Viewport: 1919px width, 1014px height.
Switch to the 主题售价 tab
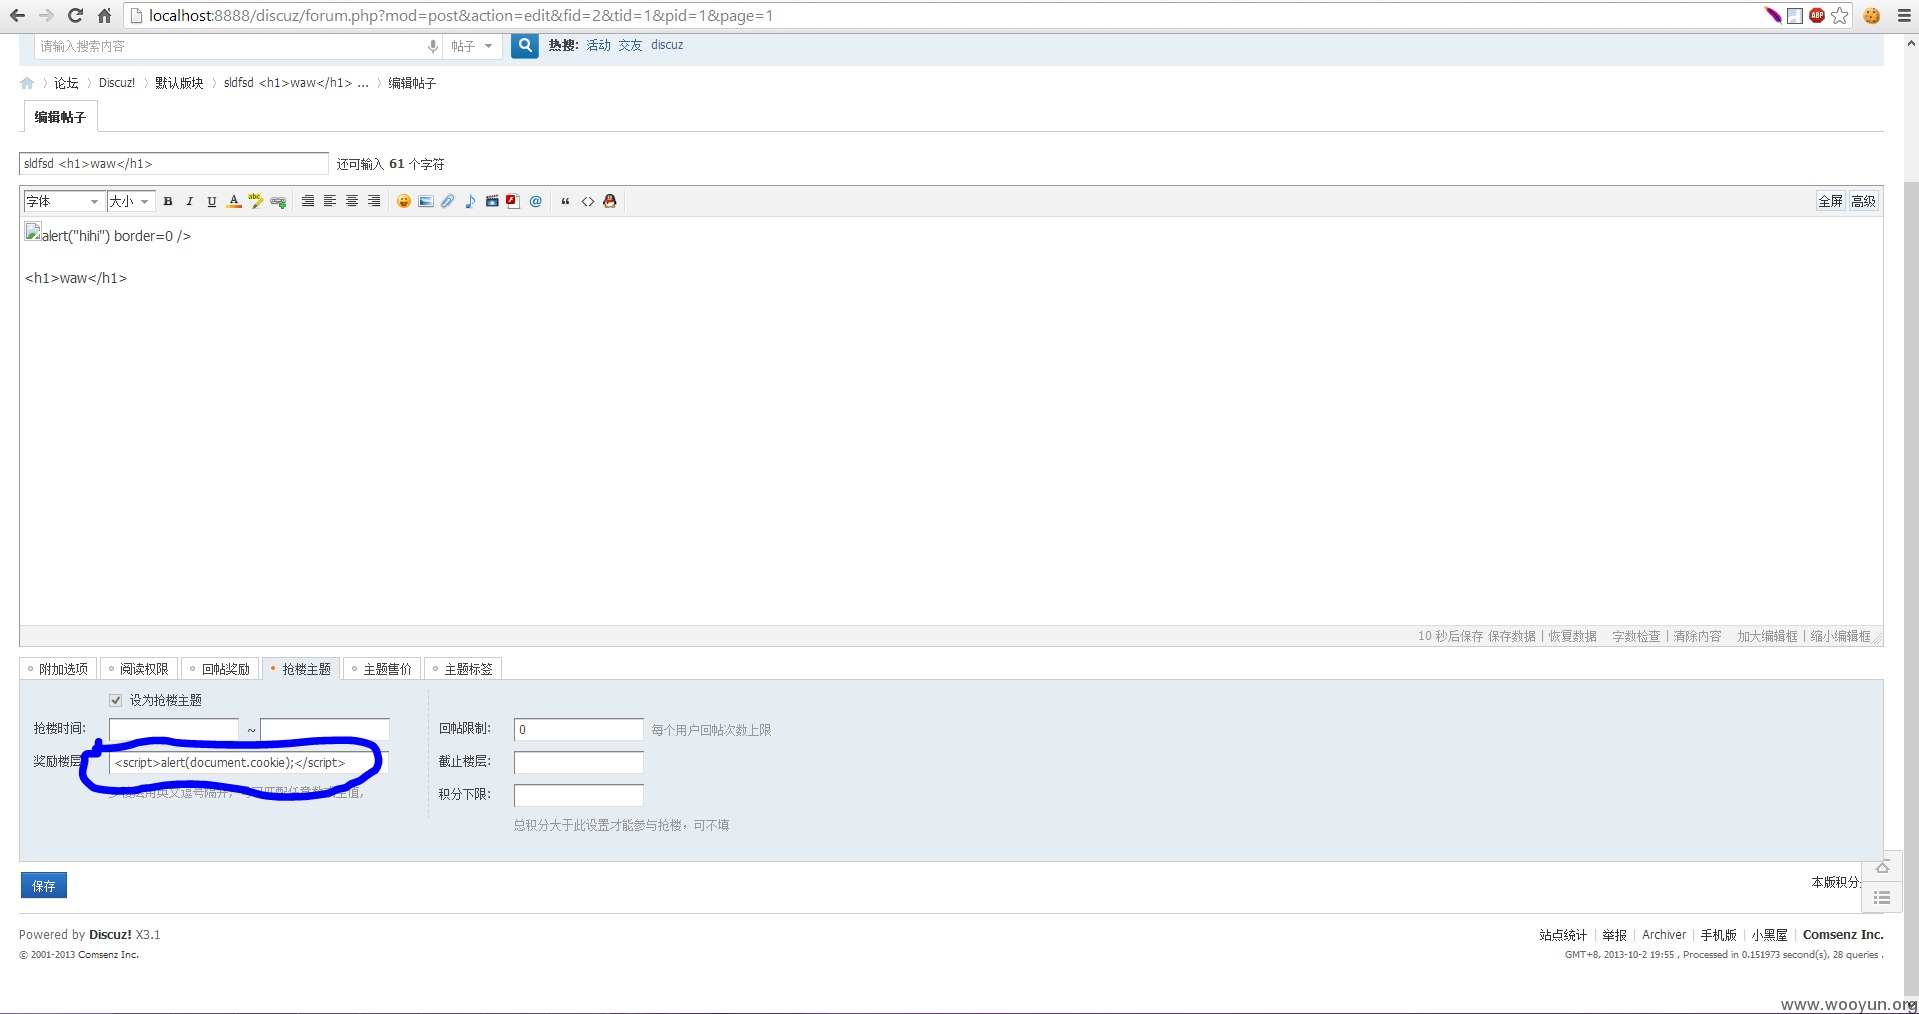click(382, 669)
